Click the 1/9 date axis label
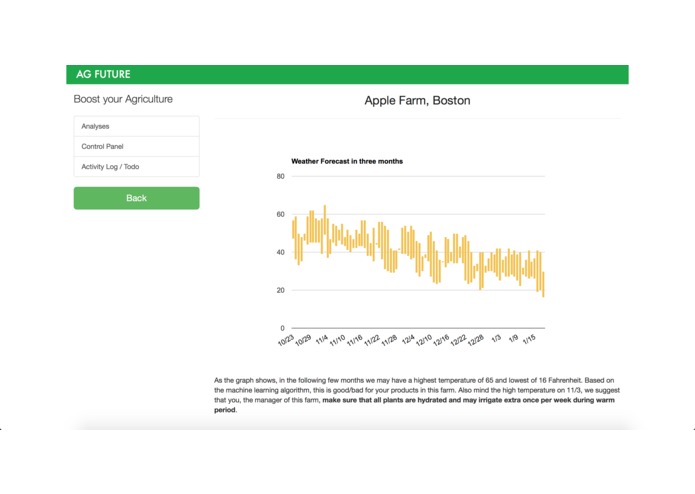The height and width of the screenshot is (494, 695). (513, 338)
